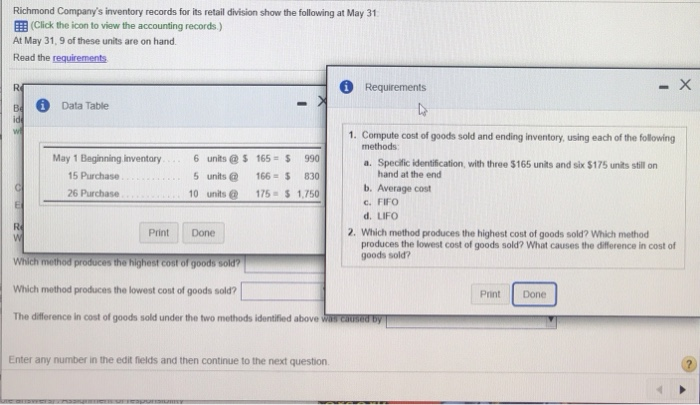700x405 pixels.
Task: Print the Requirements dialog
Action: [x=490, y=294]
